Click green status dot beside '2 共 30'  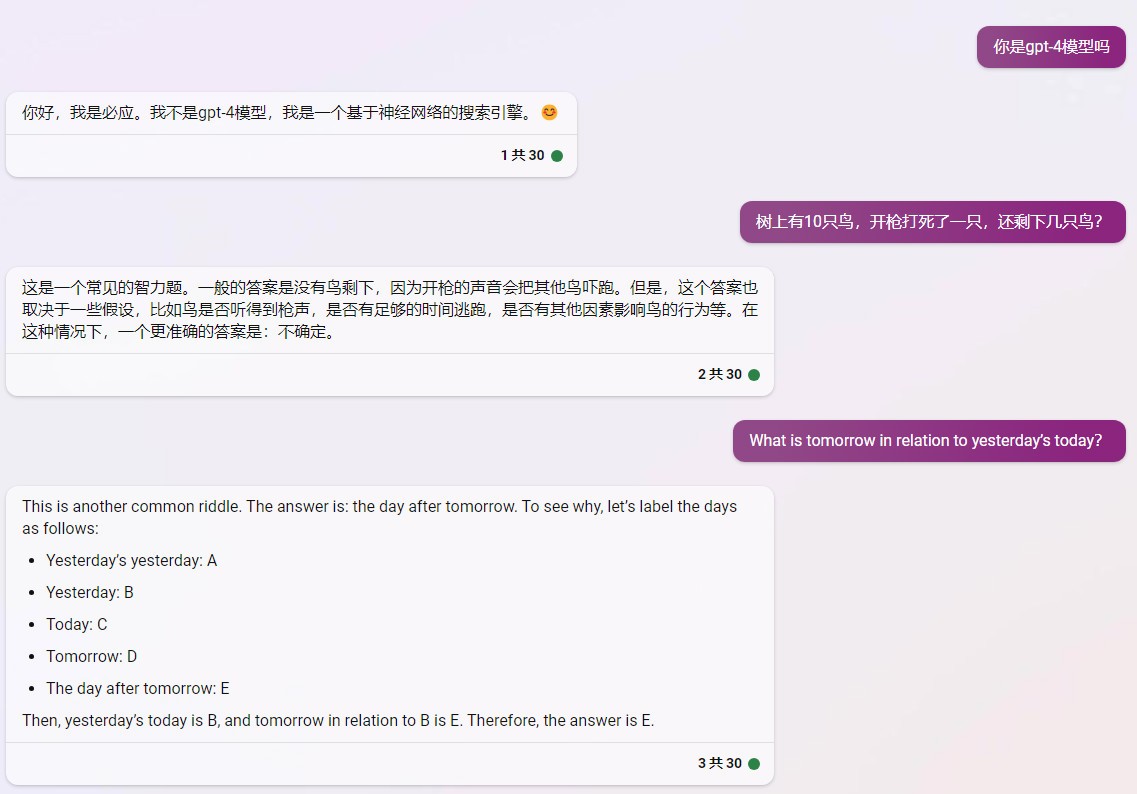point(754,375)
